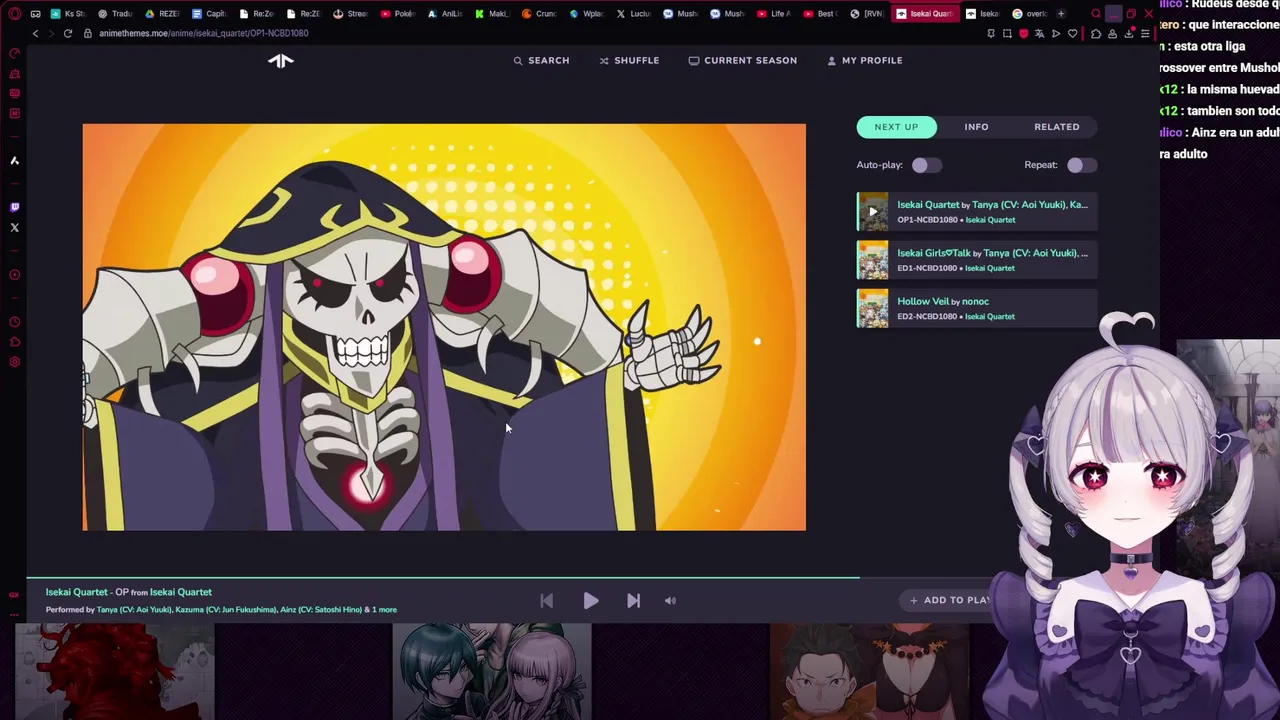Open GX Cleaner sidebar icon

[14, 74]
